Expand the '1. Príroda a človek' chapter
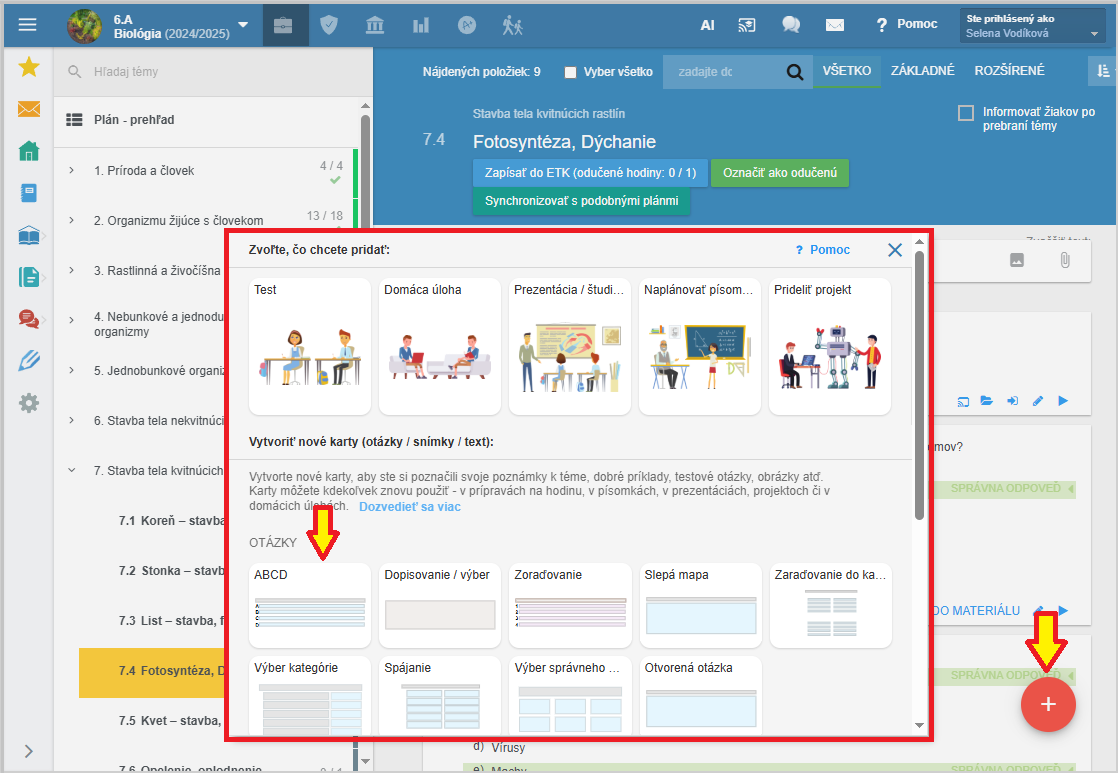This screenshot has width=1118, height=773. [x=72, y=171]
